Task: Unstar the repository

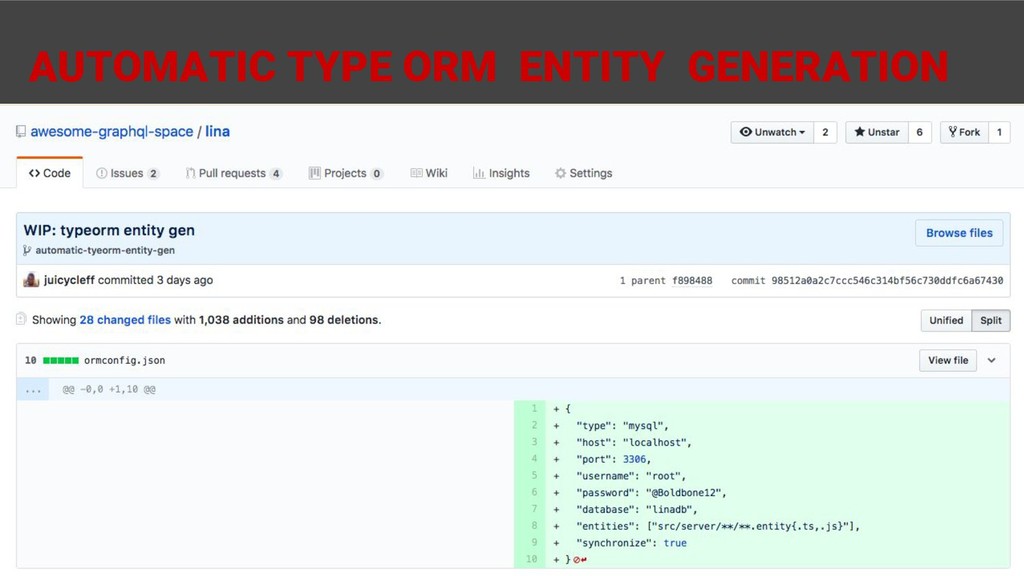Action: pyautogui.click(x=877, y=132)
